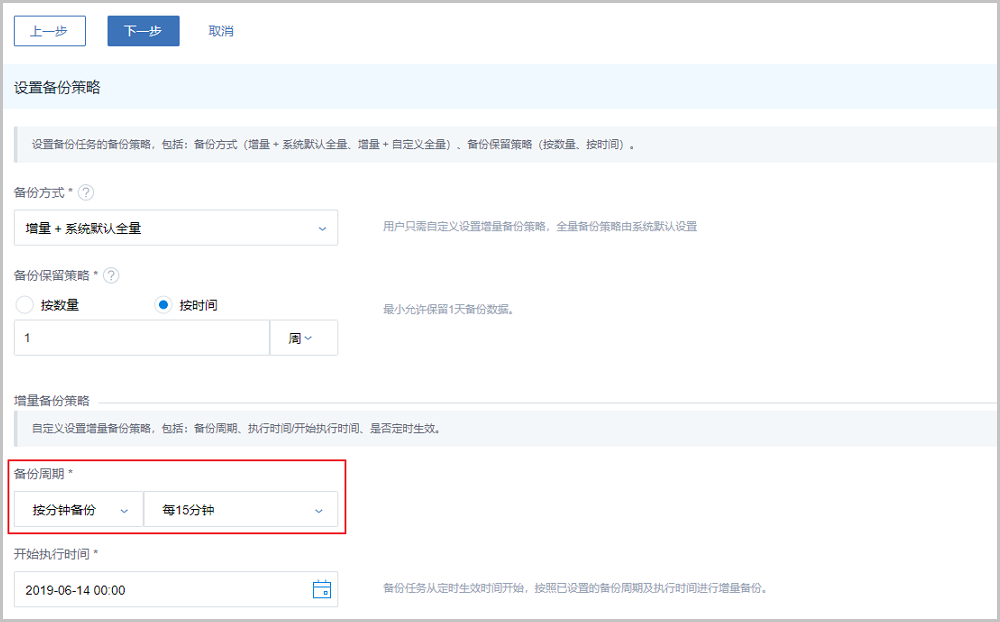Screen dimensions: 1000x622
Task: Focus the retention value field containing 1
Action: tap(141, 338)
